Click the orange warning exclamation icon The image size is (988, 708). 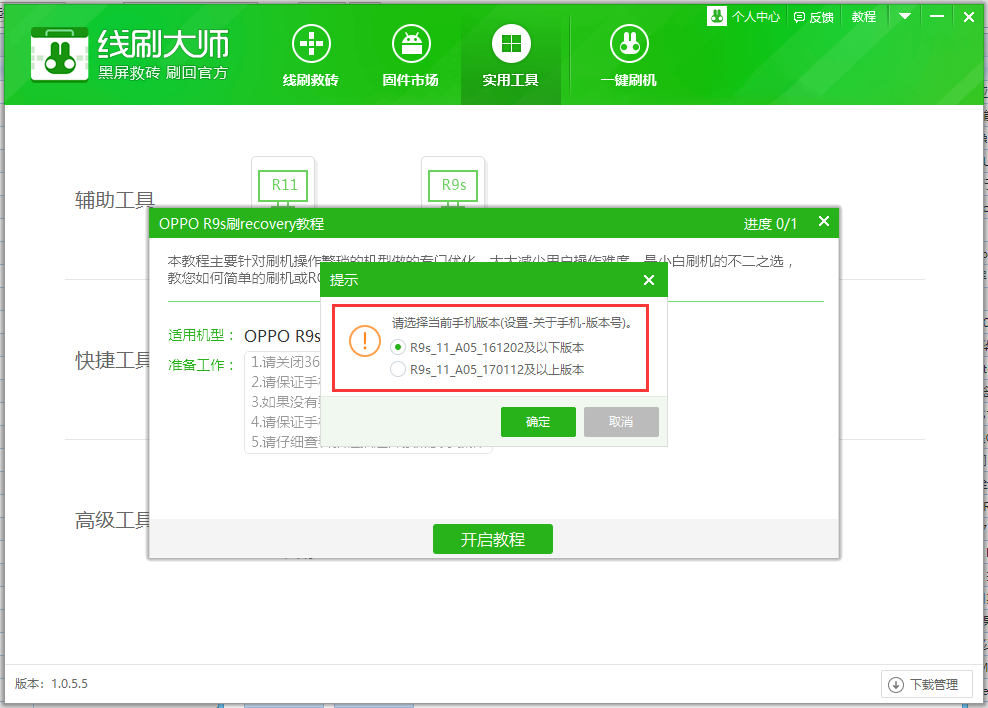point(365,341)
